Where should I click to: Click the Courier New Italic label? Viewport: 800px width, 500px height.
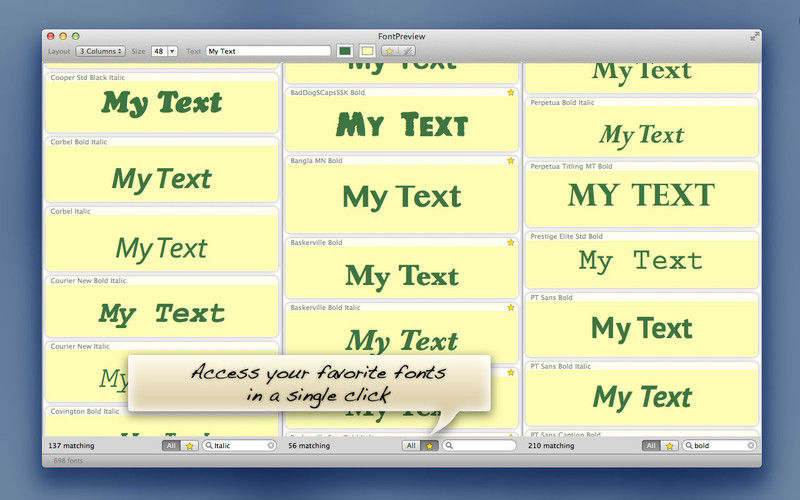click(80, 346)
